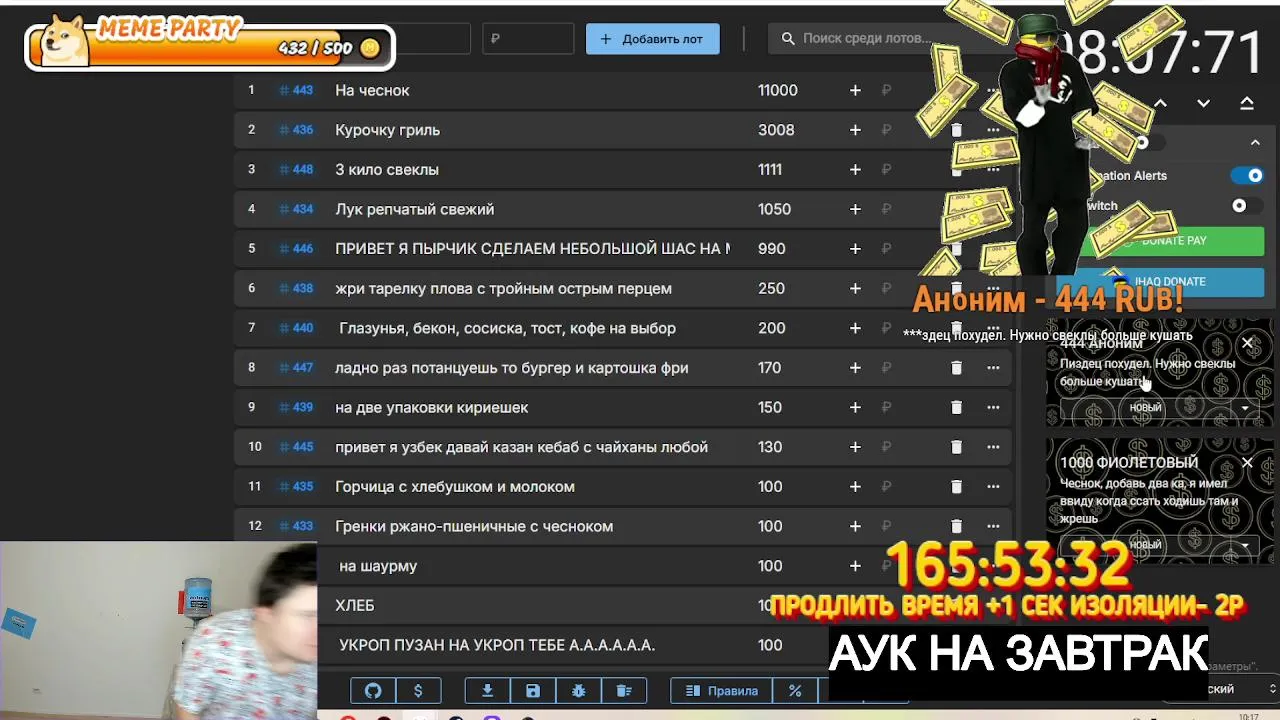Collapse the integrations panel with chevron
1280x720 pixels.
[1255, 143]
